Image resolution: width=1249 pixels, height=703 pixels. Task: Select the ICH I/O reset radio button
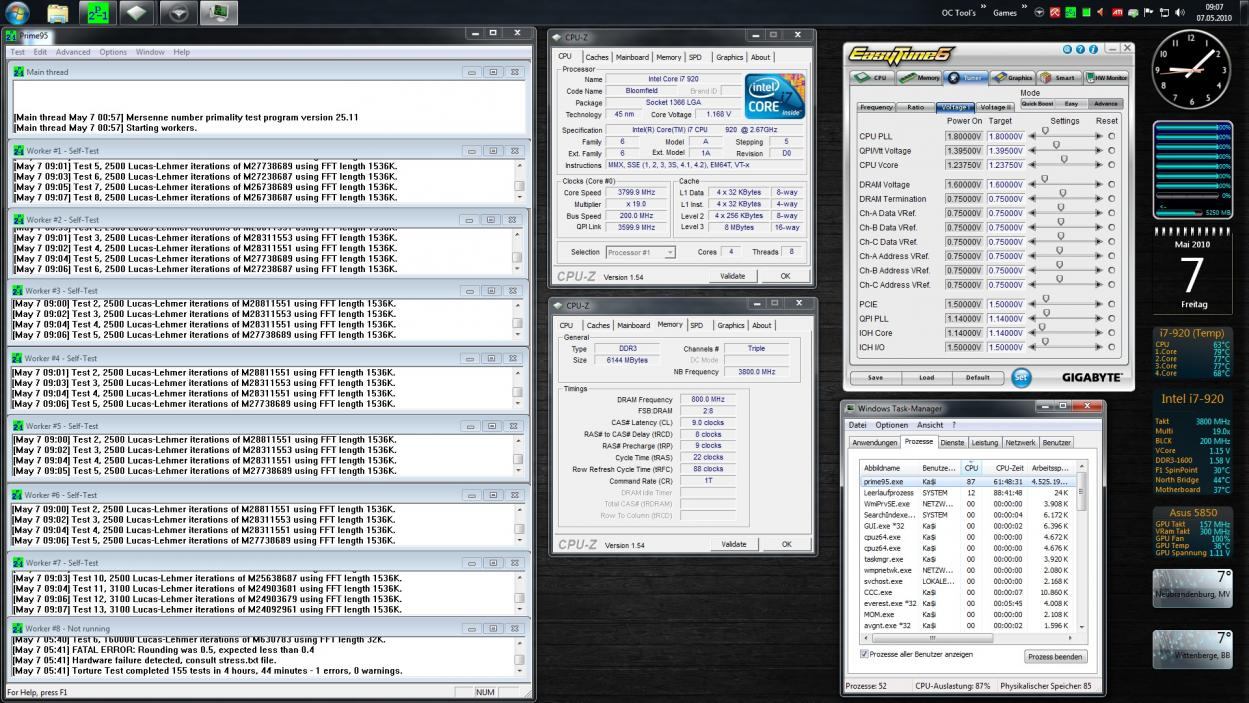1111,347
